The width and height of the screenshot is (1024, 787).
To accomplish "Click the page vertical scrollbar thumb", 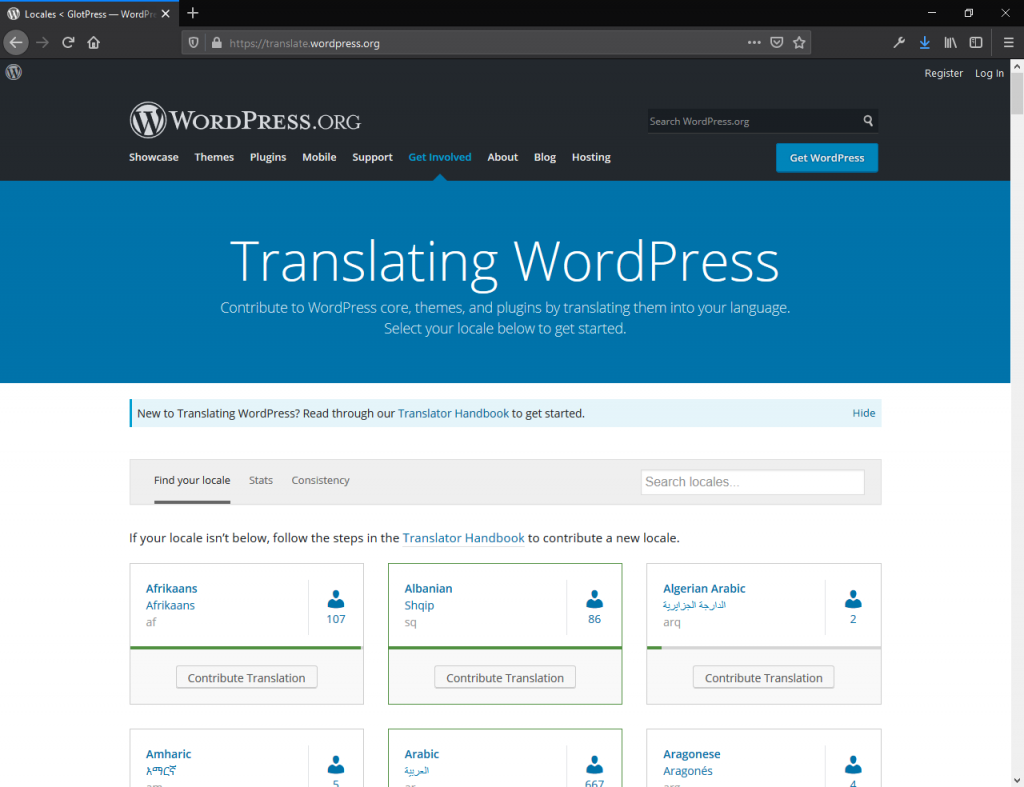I will (1017, 93).
